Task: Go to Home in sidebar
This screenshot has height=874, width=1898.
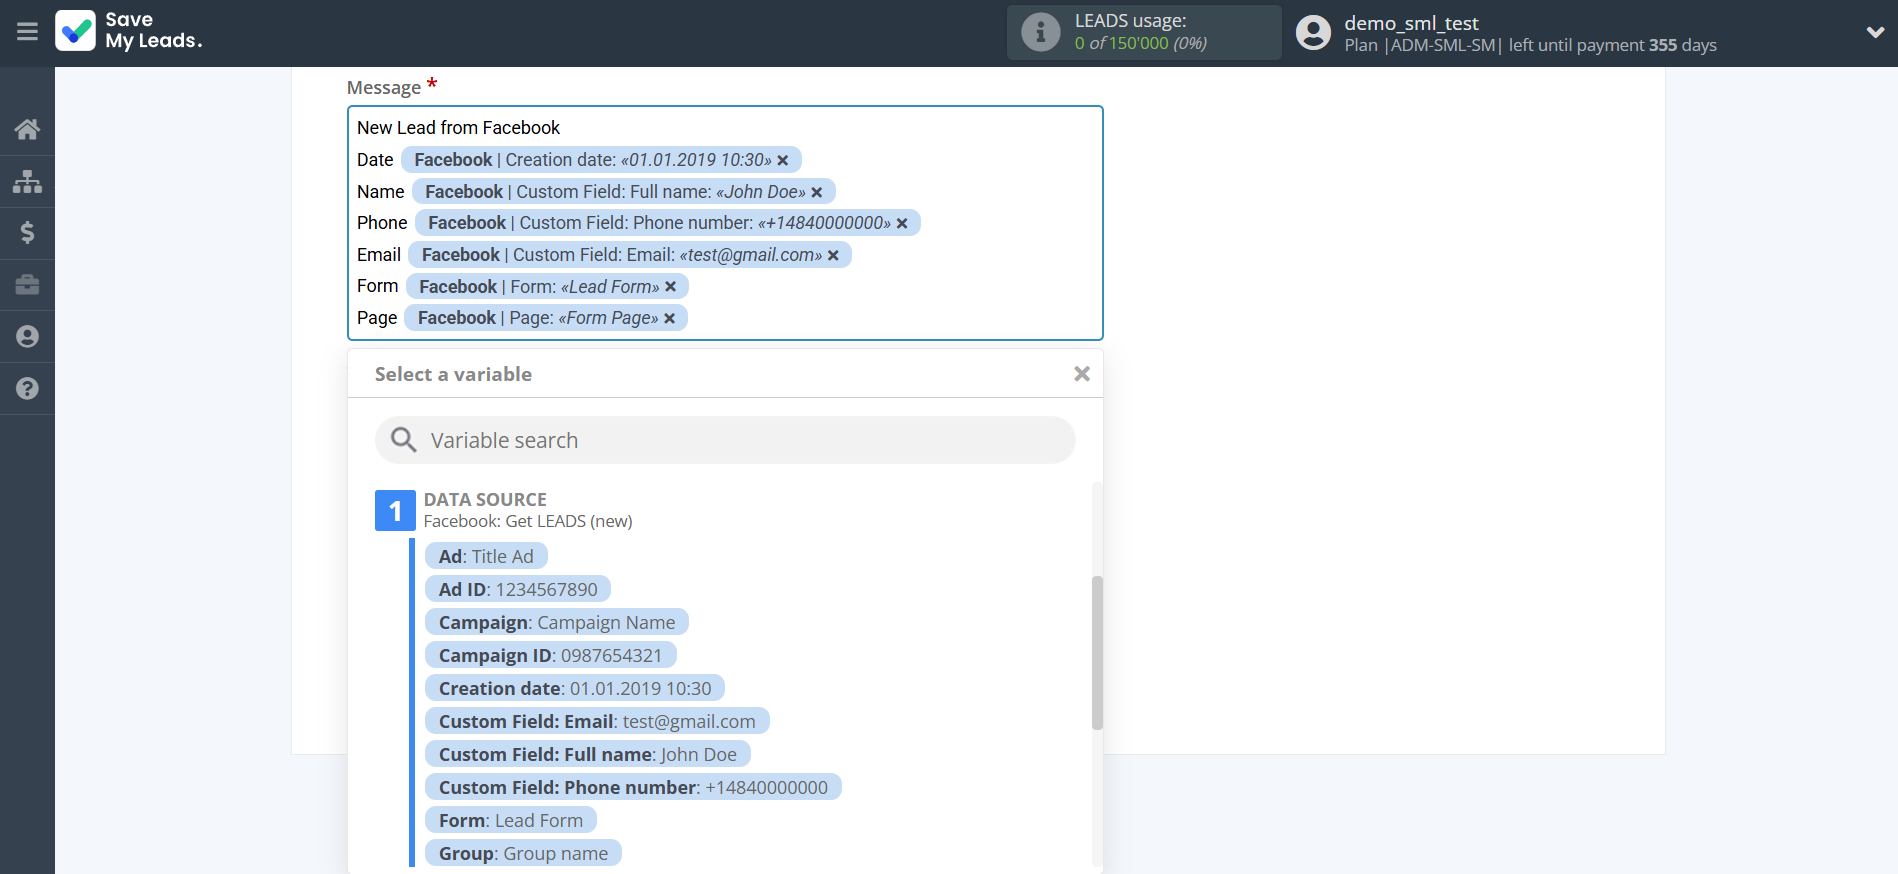Action: click(x=27, y=129)
